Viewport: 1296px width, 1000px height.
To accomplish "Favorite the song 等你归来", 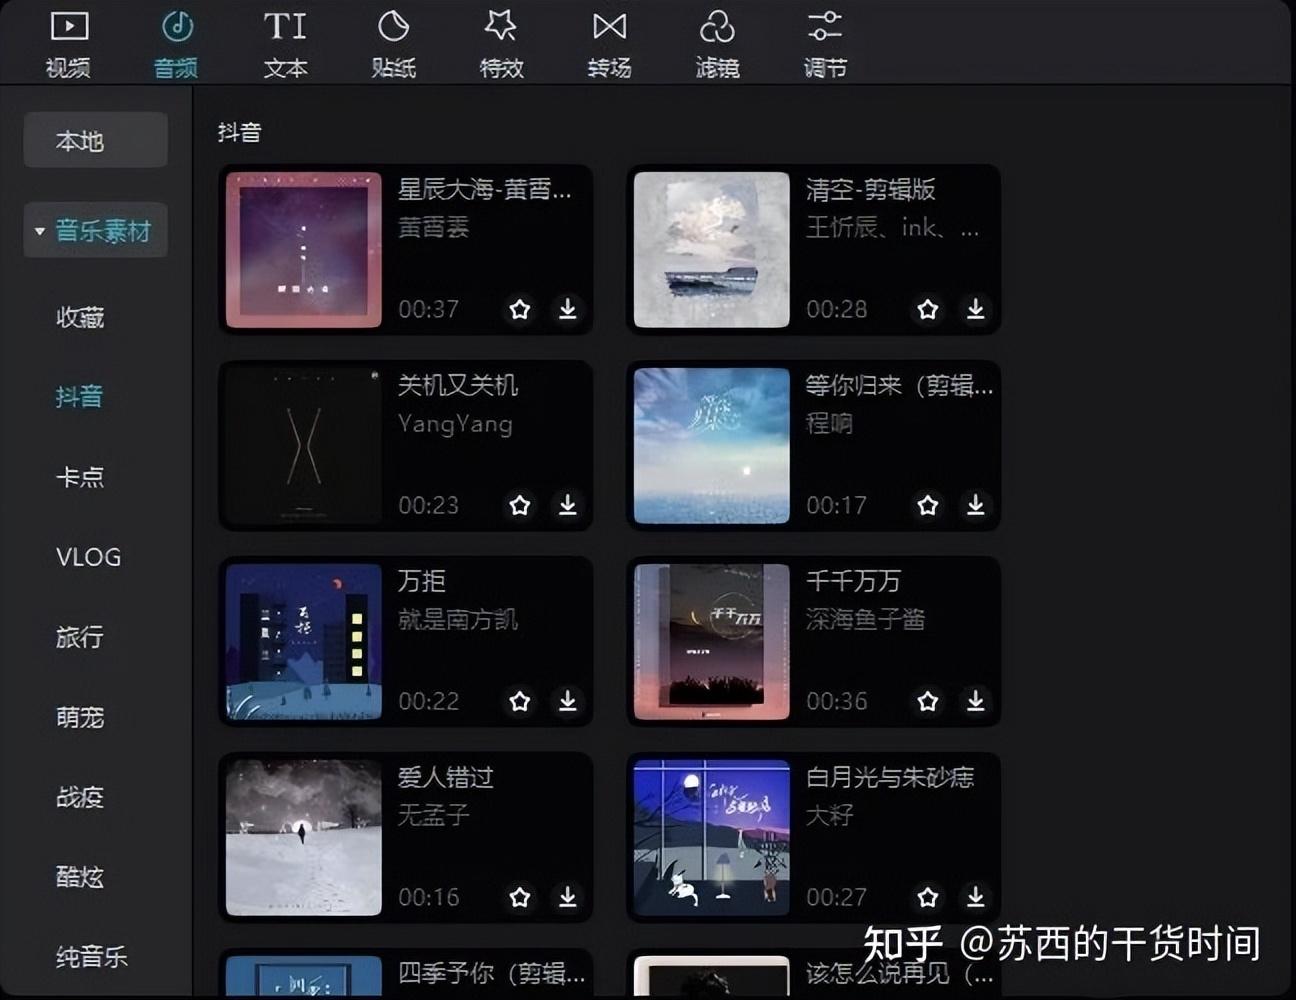I will (x=928, y=505).
